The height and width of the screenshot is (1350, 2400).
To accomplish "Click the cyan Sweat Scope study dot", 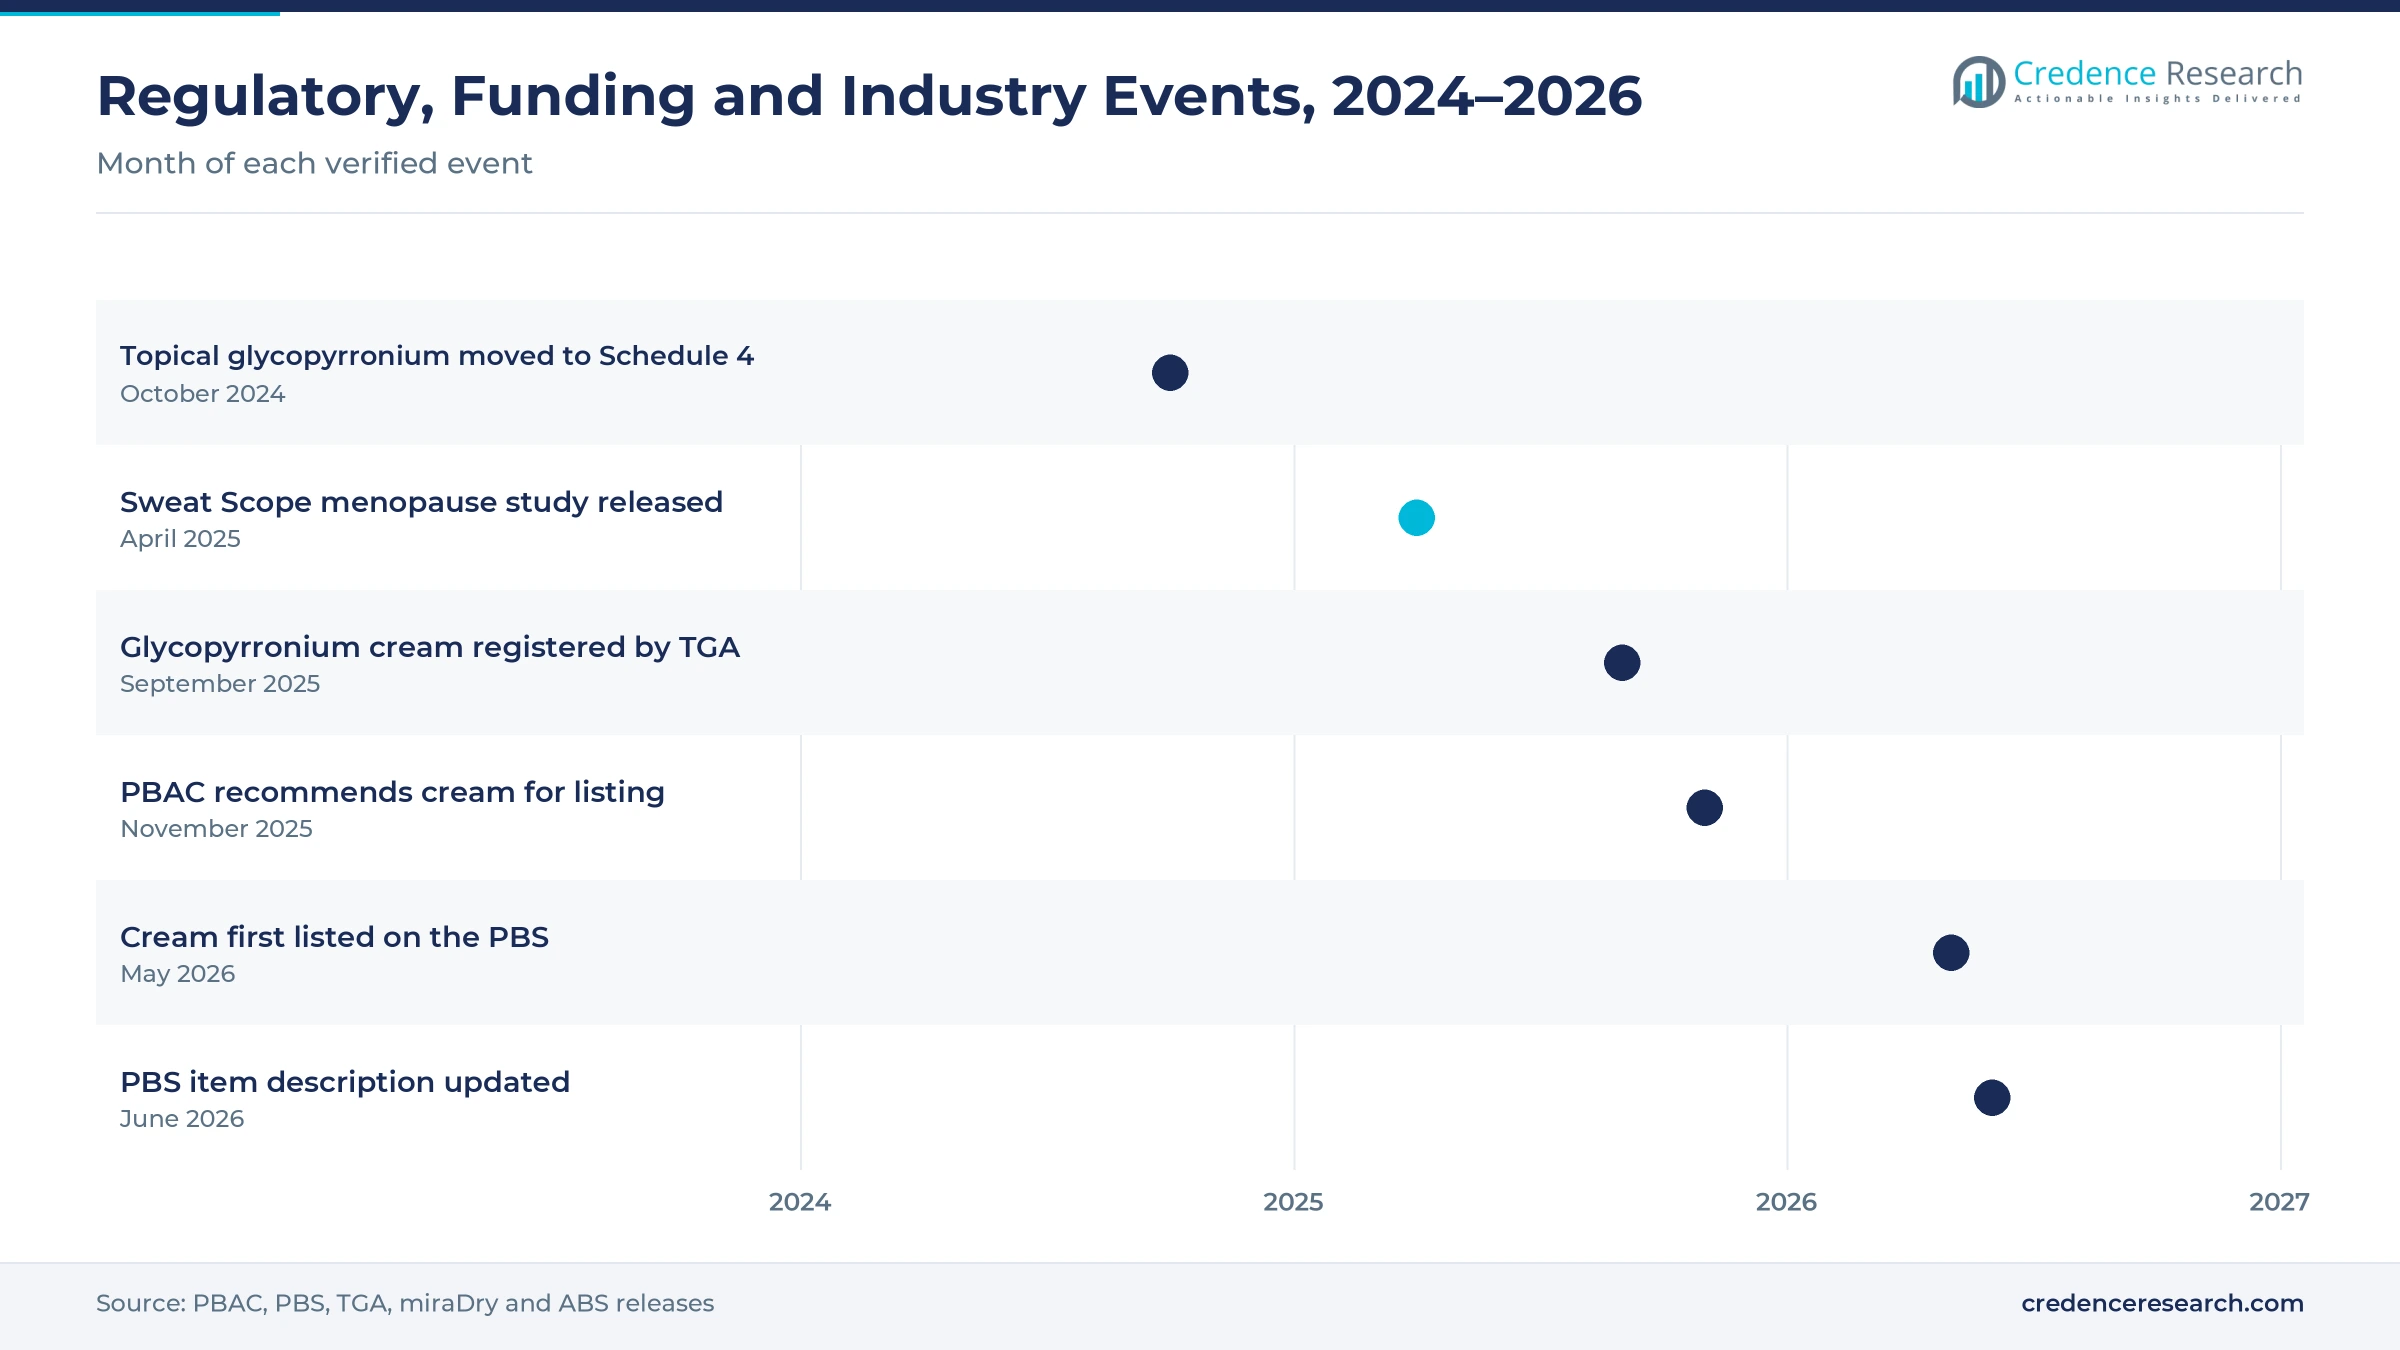I will point(1416,518).
